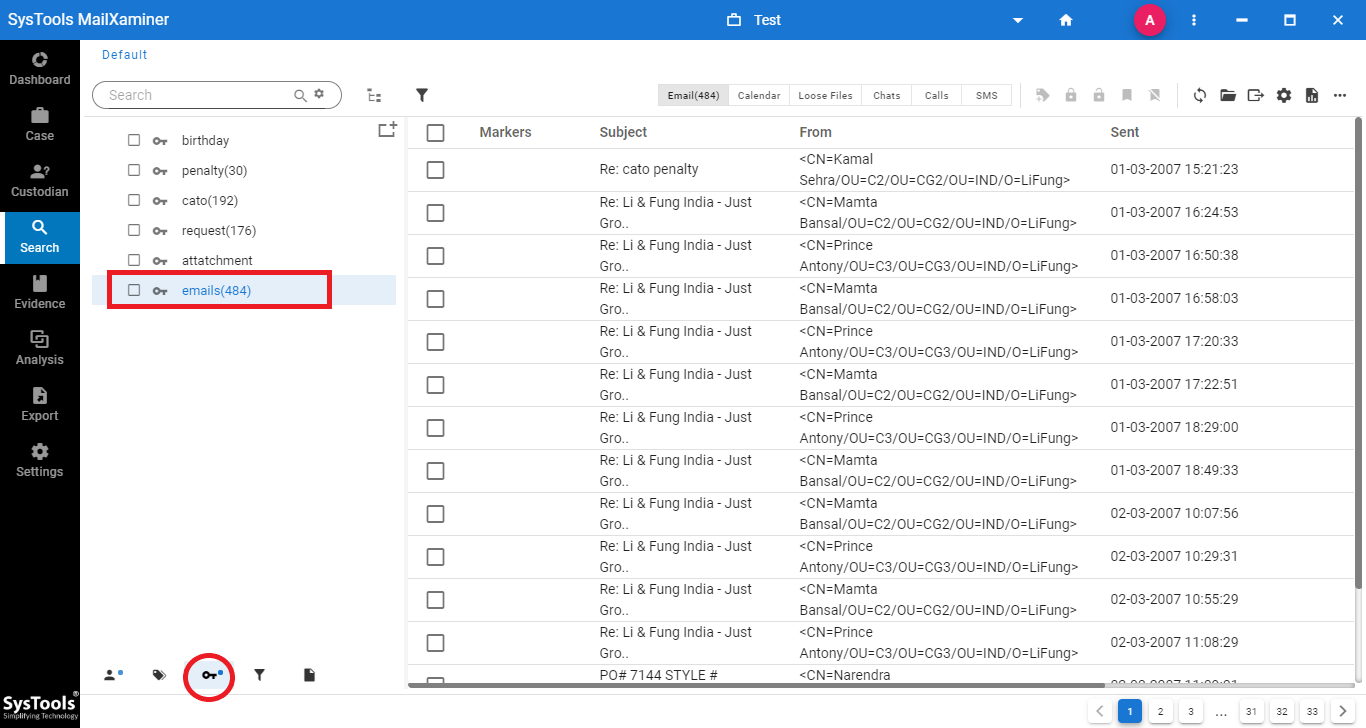Switch to filter view icon at bottom
1366x728 pixels.
(260, 675)
